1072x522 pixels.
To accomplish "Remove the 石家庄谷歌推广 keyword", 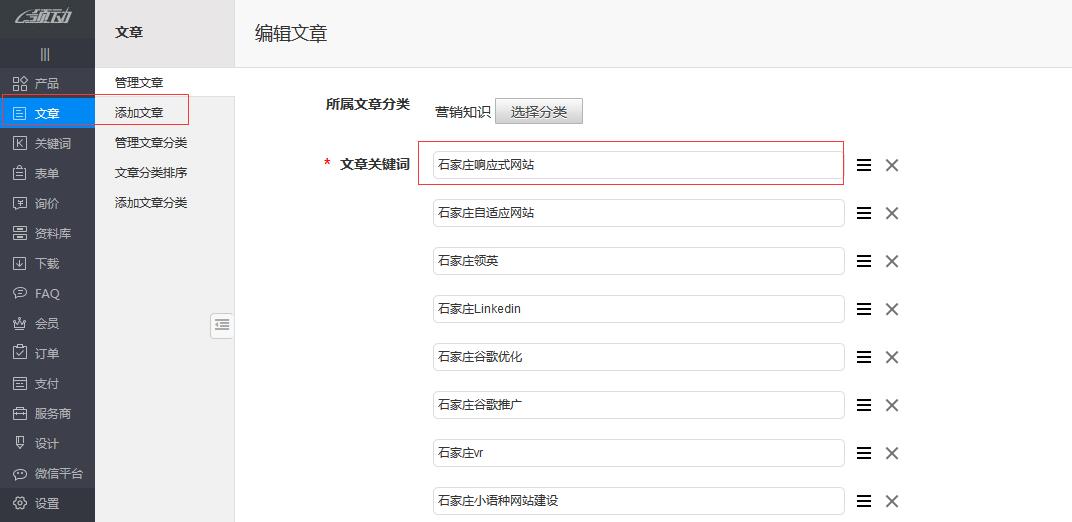I will point(892,405).
